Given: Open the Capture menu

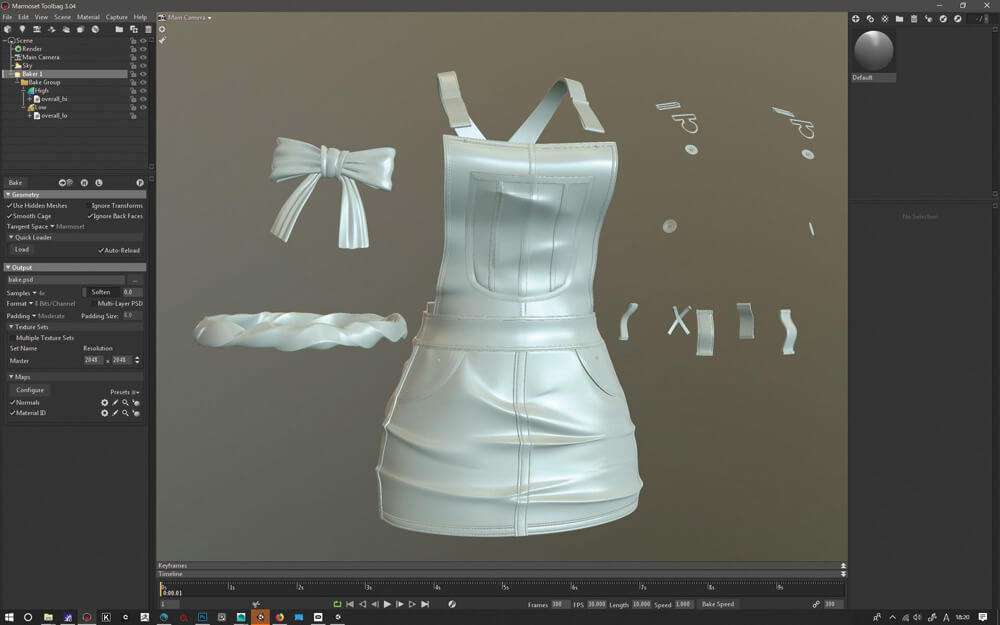Looking at the screenshot, I should (x=116, y=17).
